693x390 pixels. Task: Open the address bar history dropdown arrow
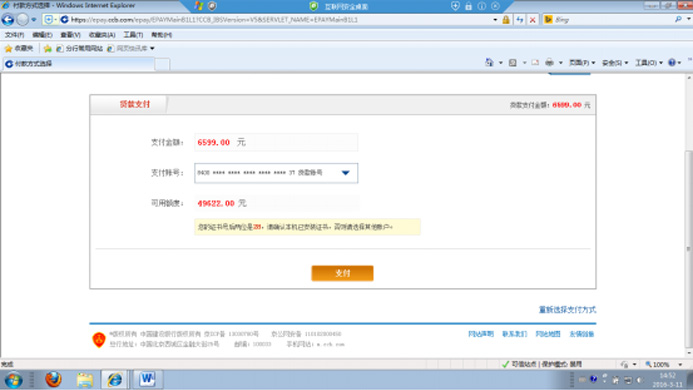(x=495, y=20)
